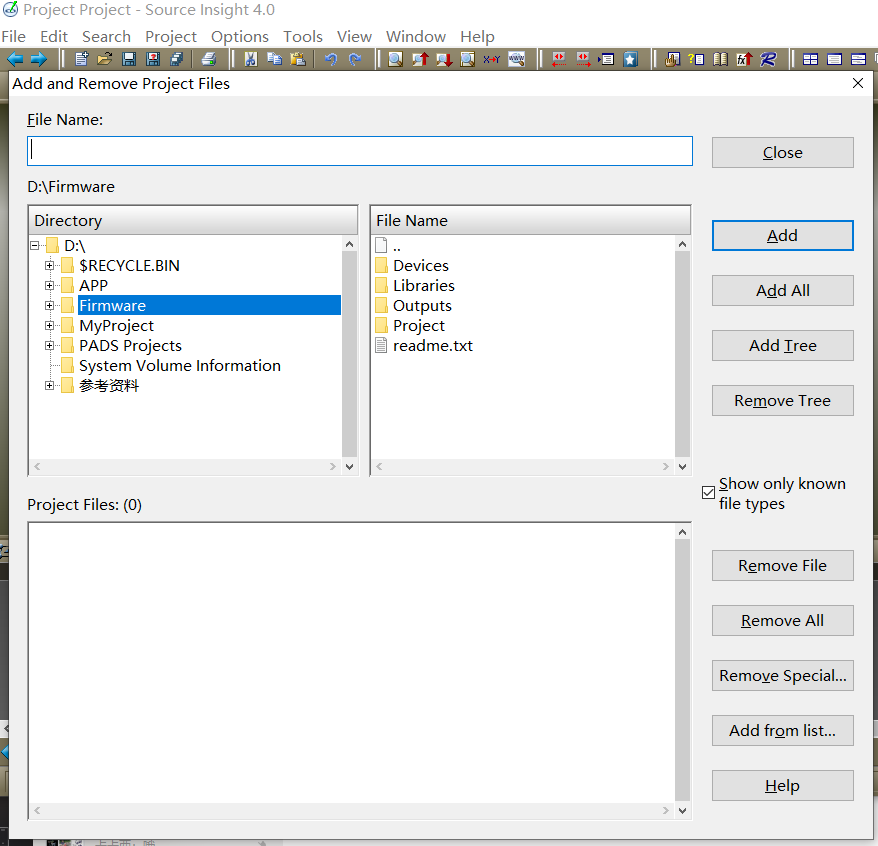The width and height of the screenshot is (878, 846).
Task: Click the Help button in the dialog
Action: click(x=782, y=786)
